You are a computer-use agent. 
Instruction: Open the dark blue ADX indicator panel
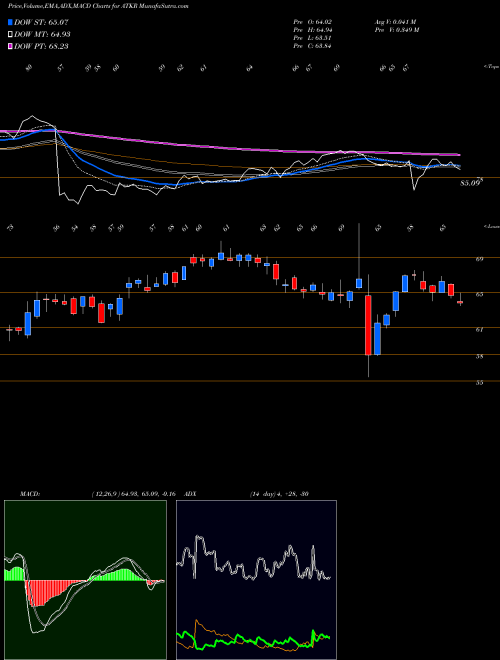click(x=256, y=580)
